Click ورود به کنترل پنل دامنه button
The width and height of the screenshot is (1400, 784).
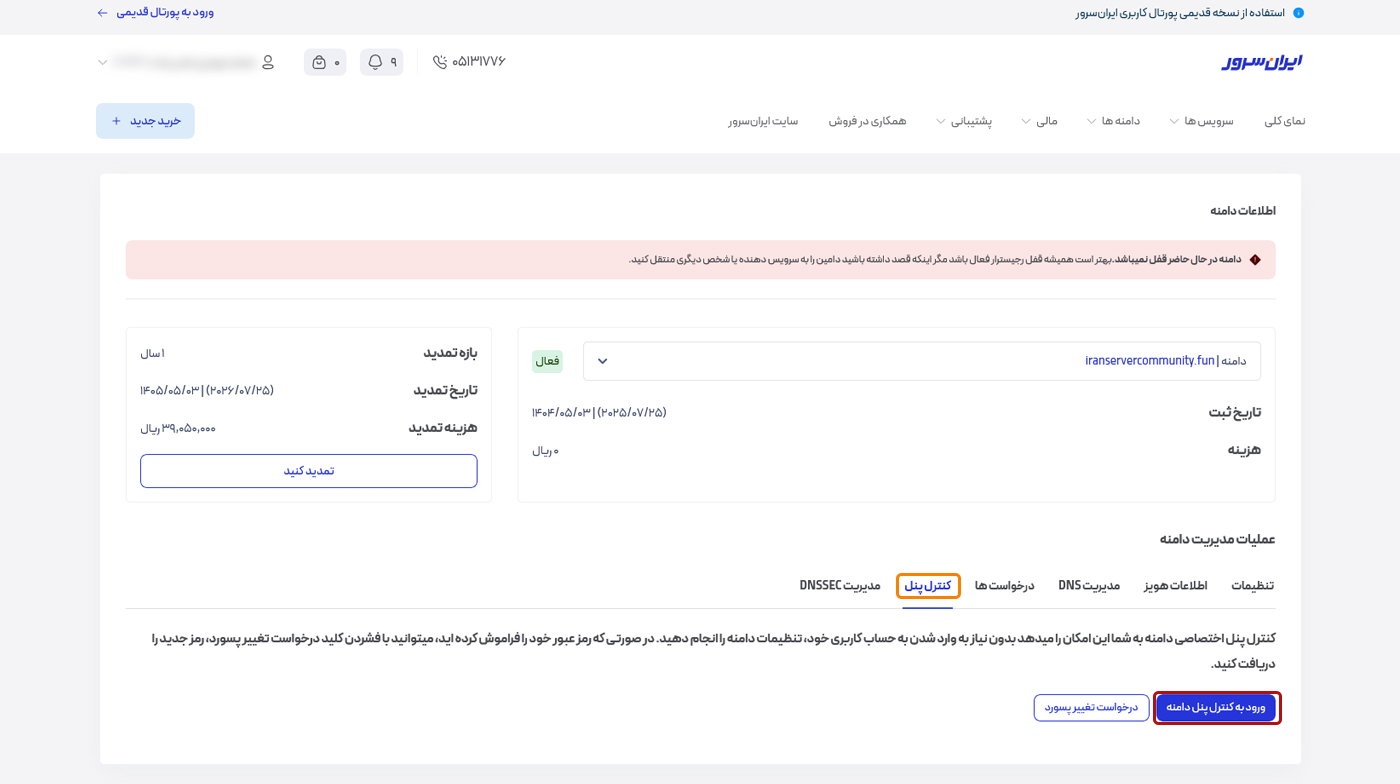point(1216,708)
